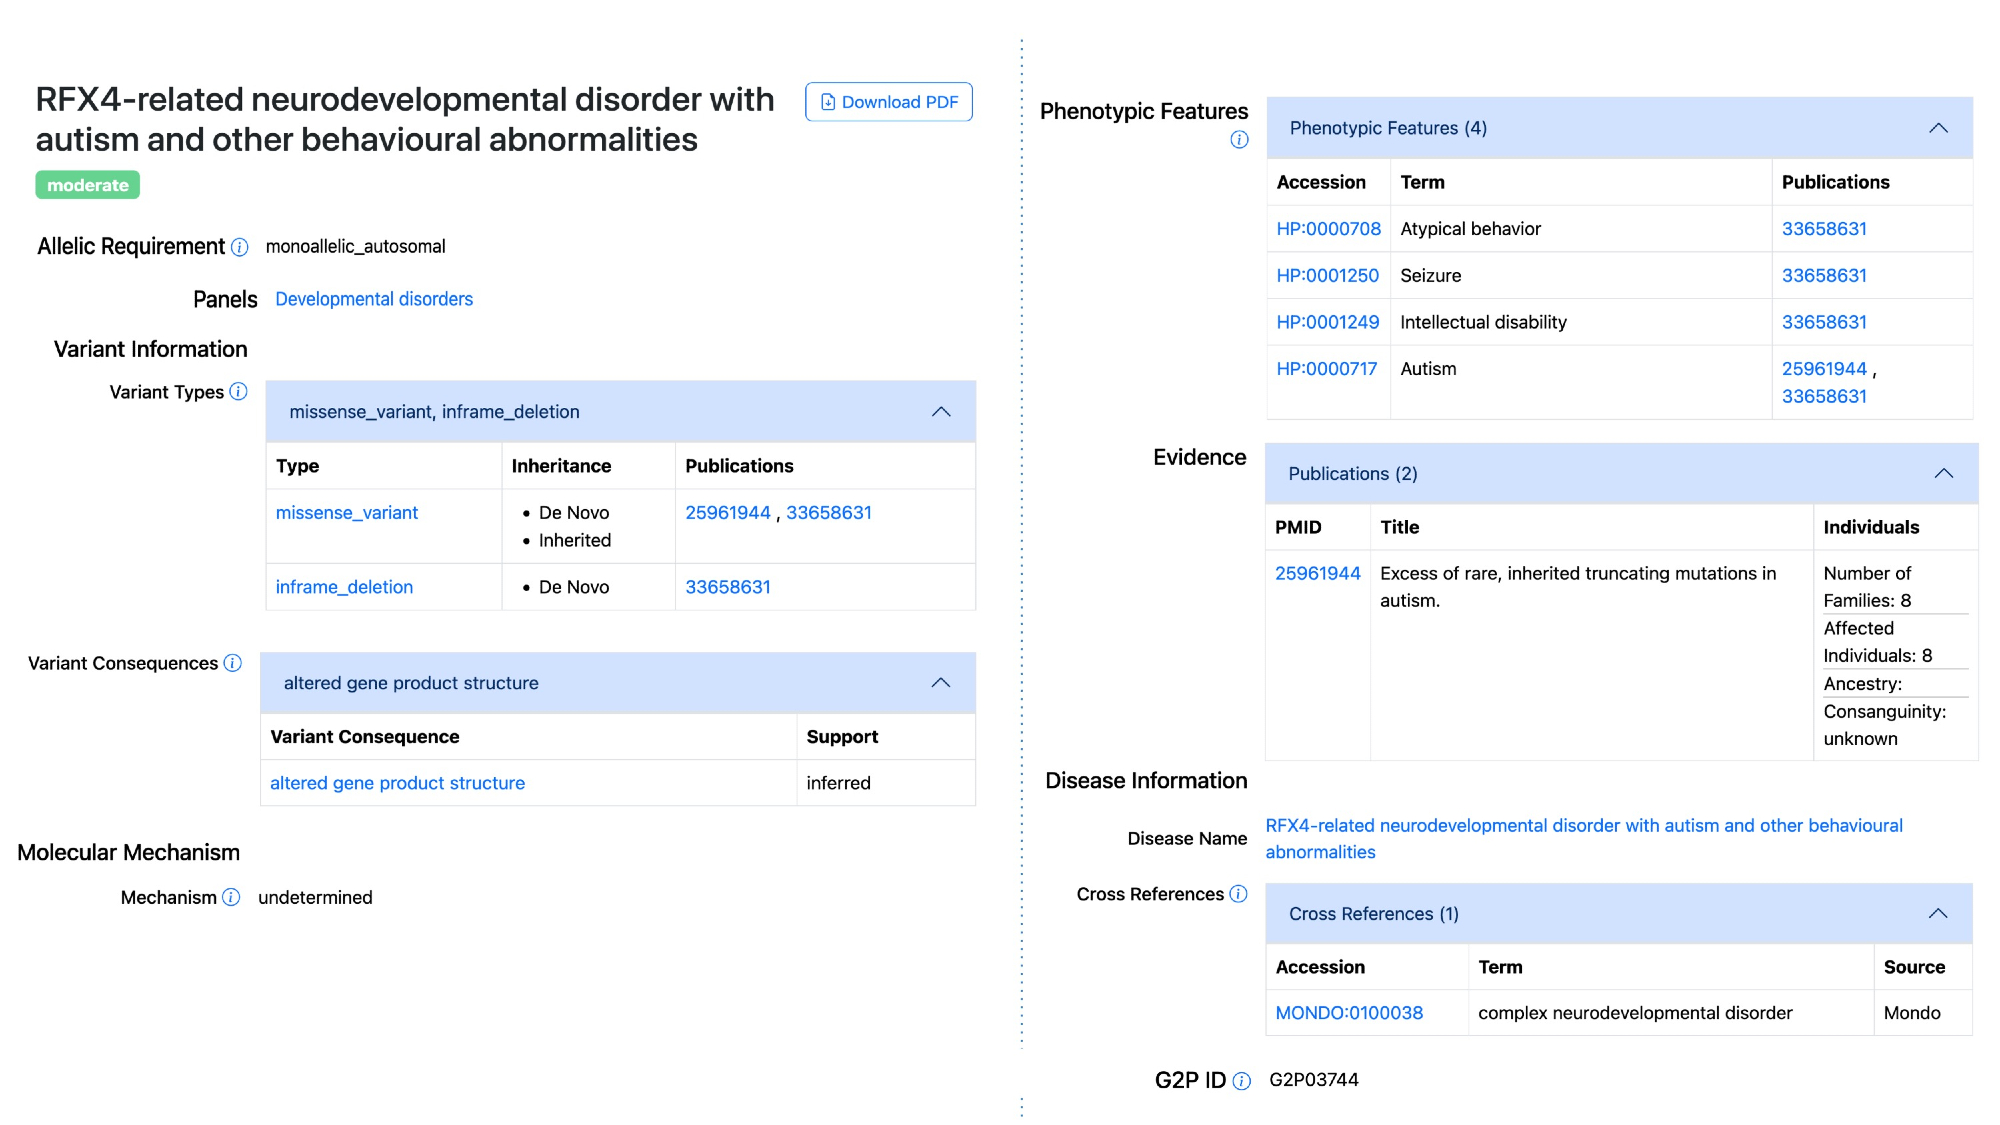This screenshot has height=1125, width=2000.
Task: Click info icon next to Mechanism
Action: pyautogui.click(x=231, y=897)
